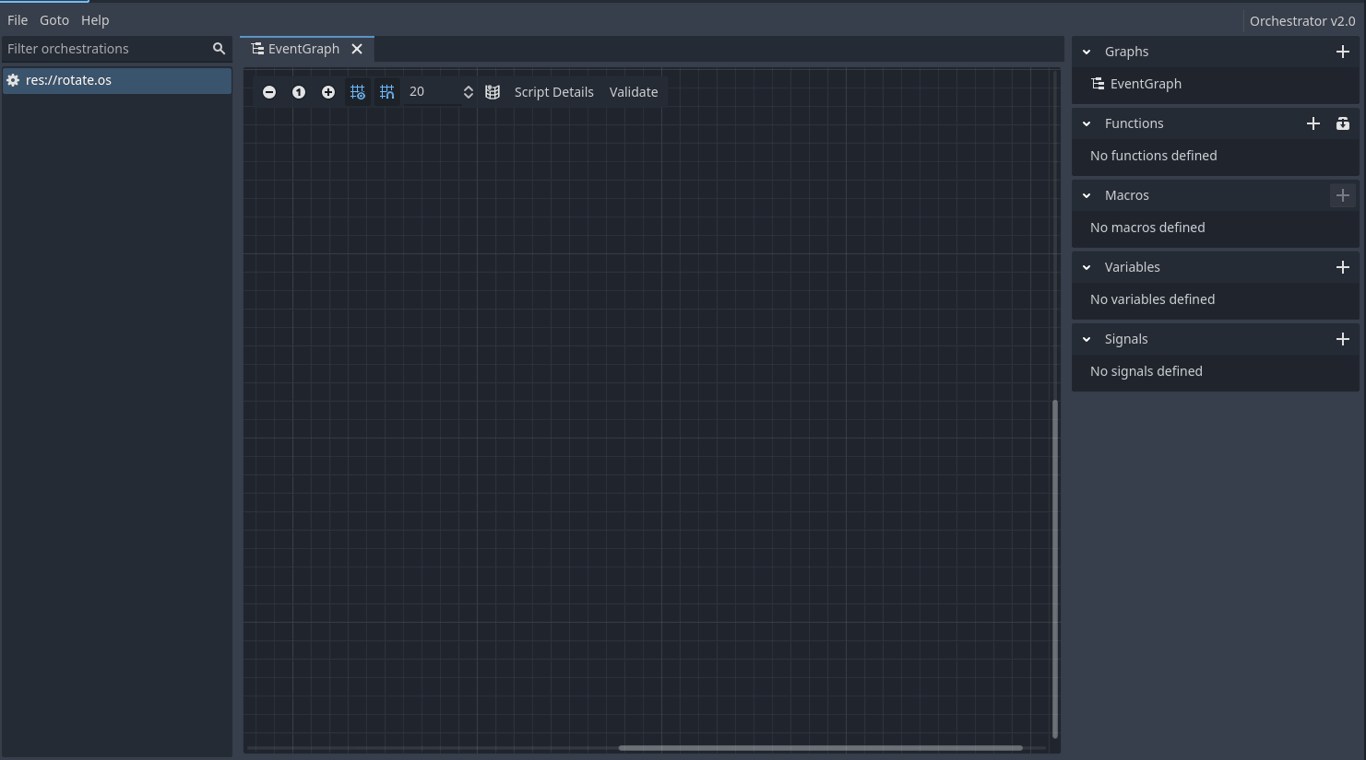Image resolution: width=1366 pixels, height=760 pixels.
Task: Click the 'No signals defined' text
Action: pos(1146,372)
